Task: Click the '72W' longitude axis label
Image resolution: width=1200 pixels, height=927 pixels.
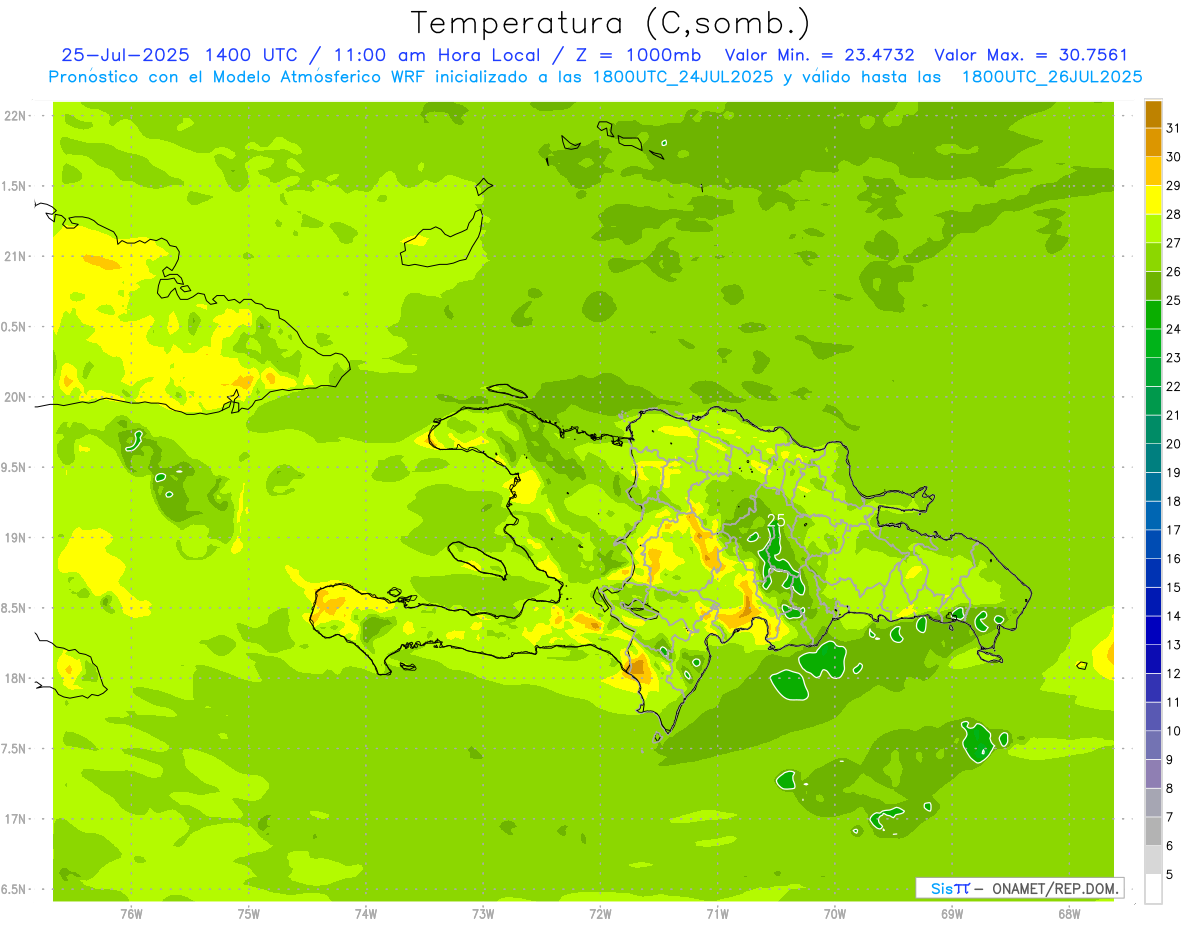Action: (600, 914)
